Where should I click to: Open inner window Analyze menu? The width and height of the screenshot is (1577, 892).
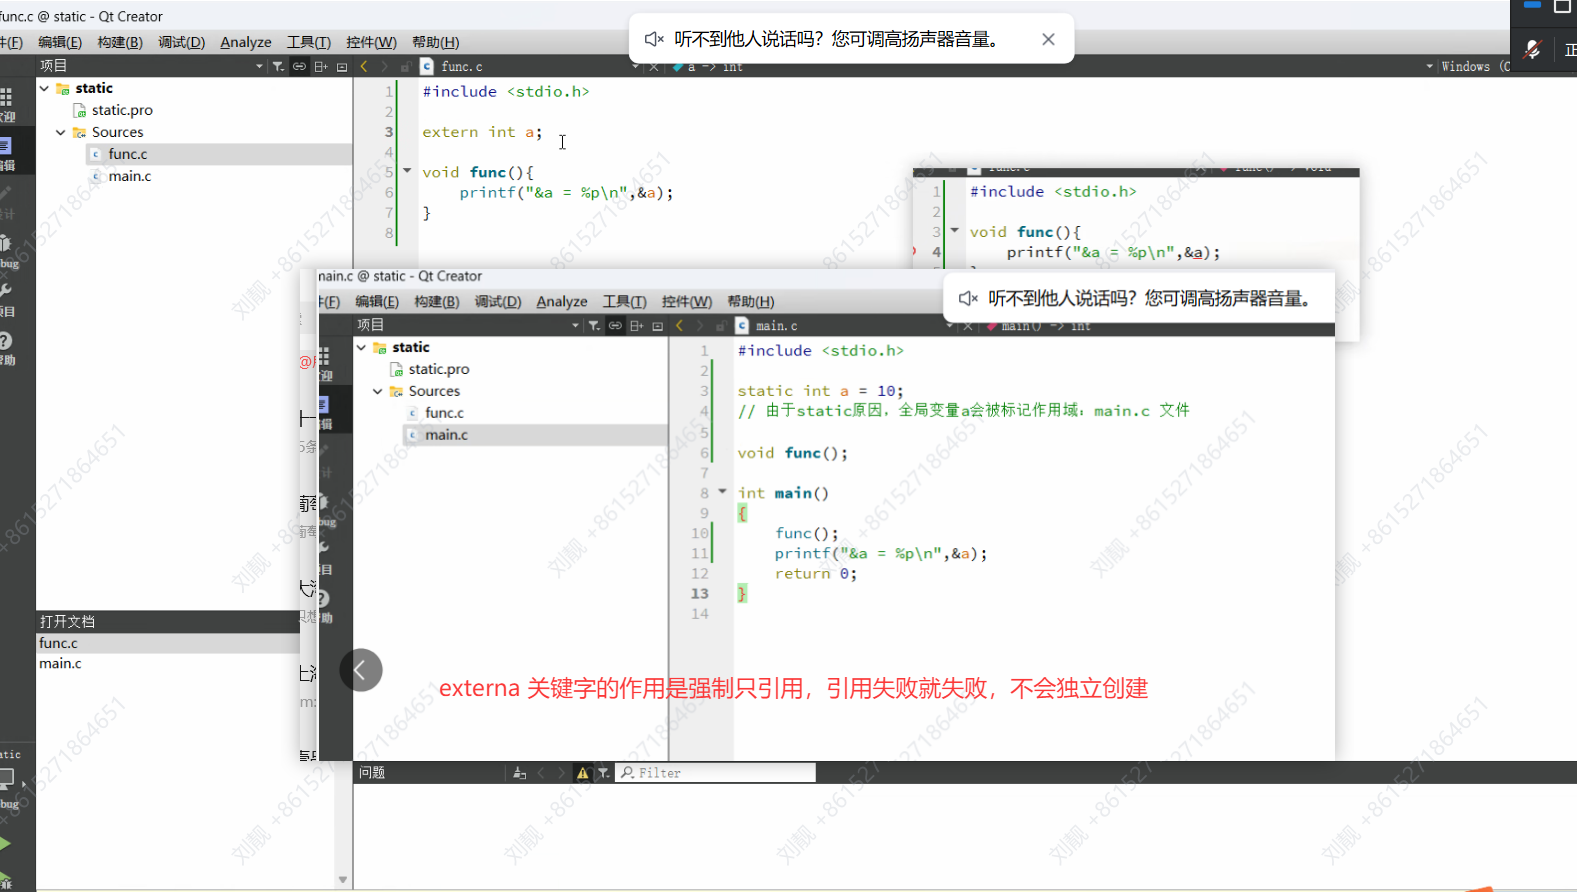click(562, 301)
